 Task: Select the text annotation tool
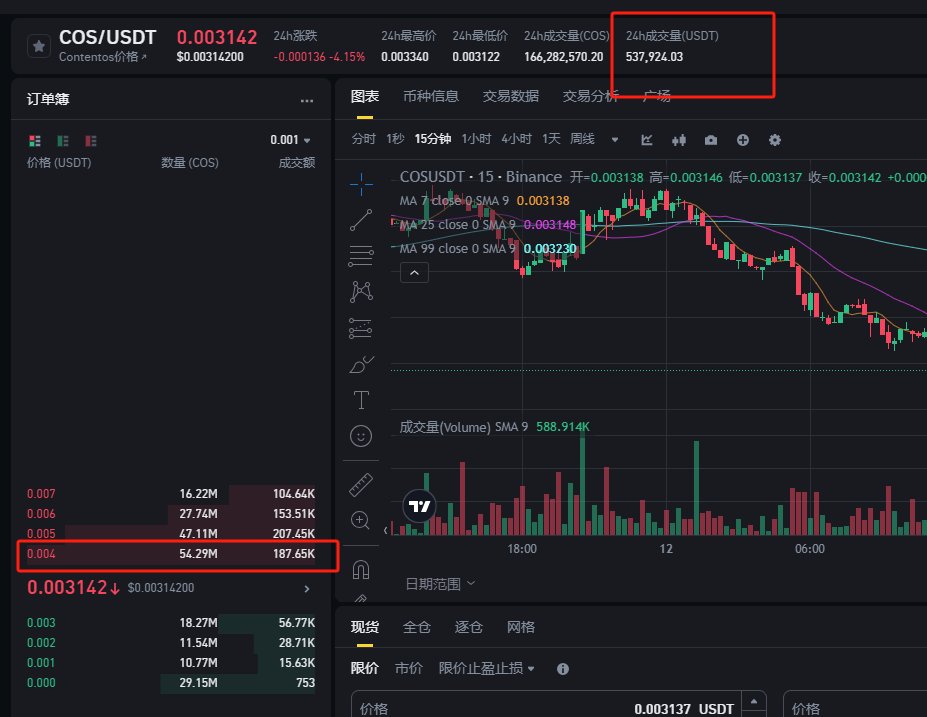tap(361, 400)
